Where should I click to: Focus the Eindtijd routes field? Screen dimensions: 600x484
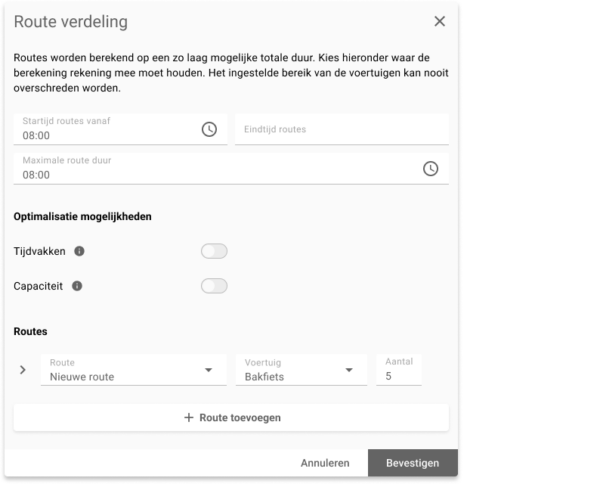342,129
